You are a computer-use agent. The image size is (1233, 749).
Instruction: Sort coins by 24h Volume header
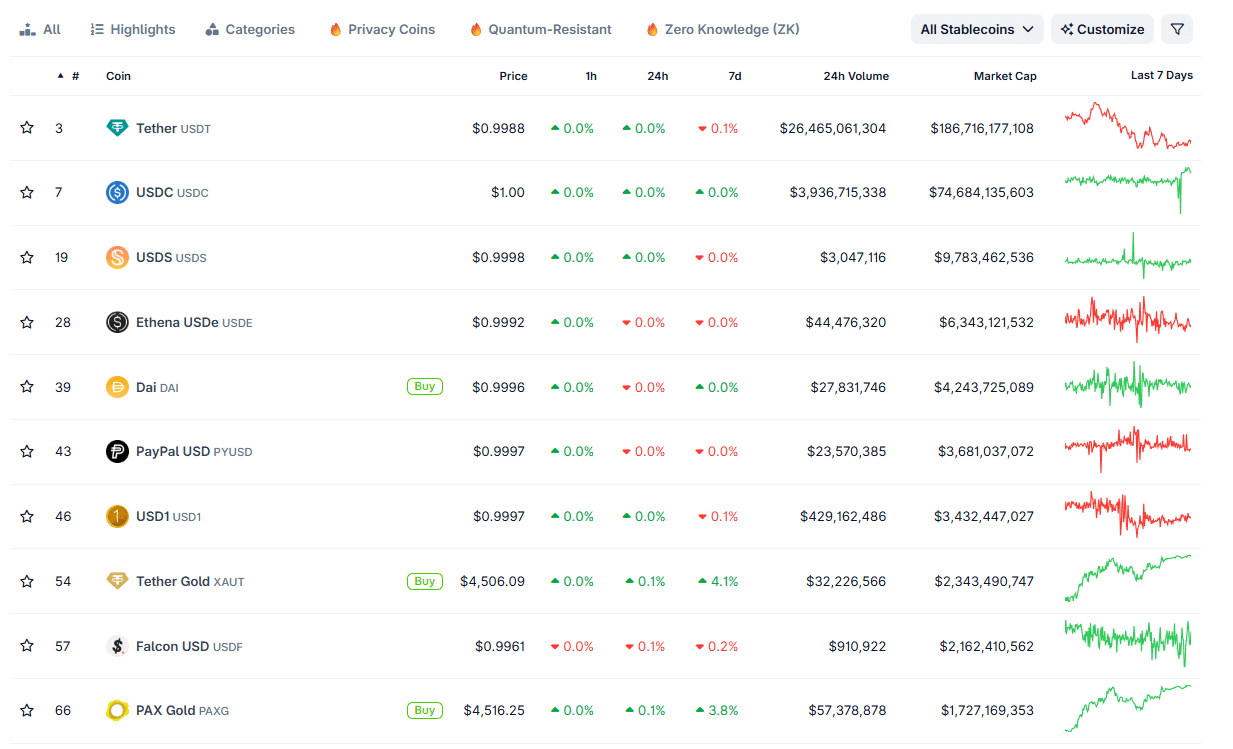(x=856, y=76)
